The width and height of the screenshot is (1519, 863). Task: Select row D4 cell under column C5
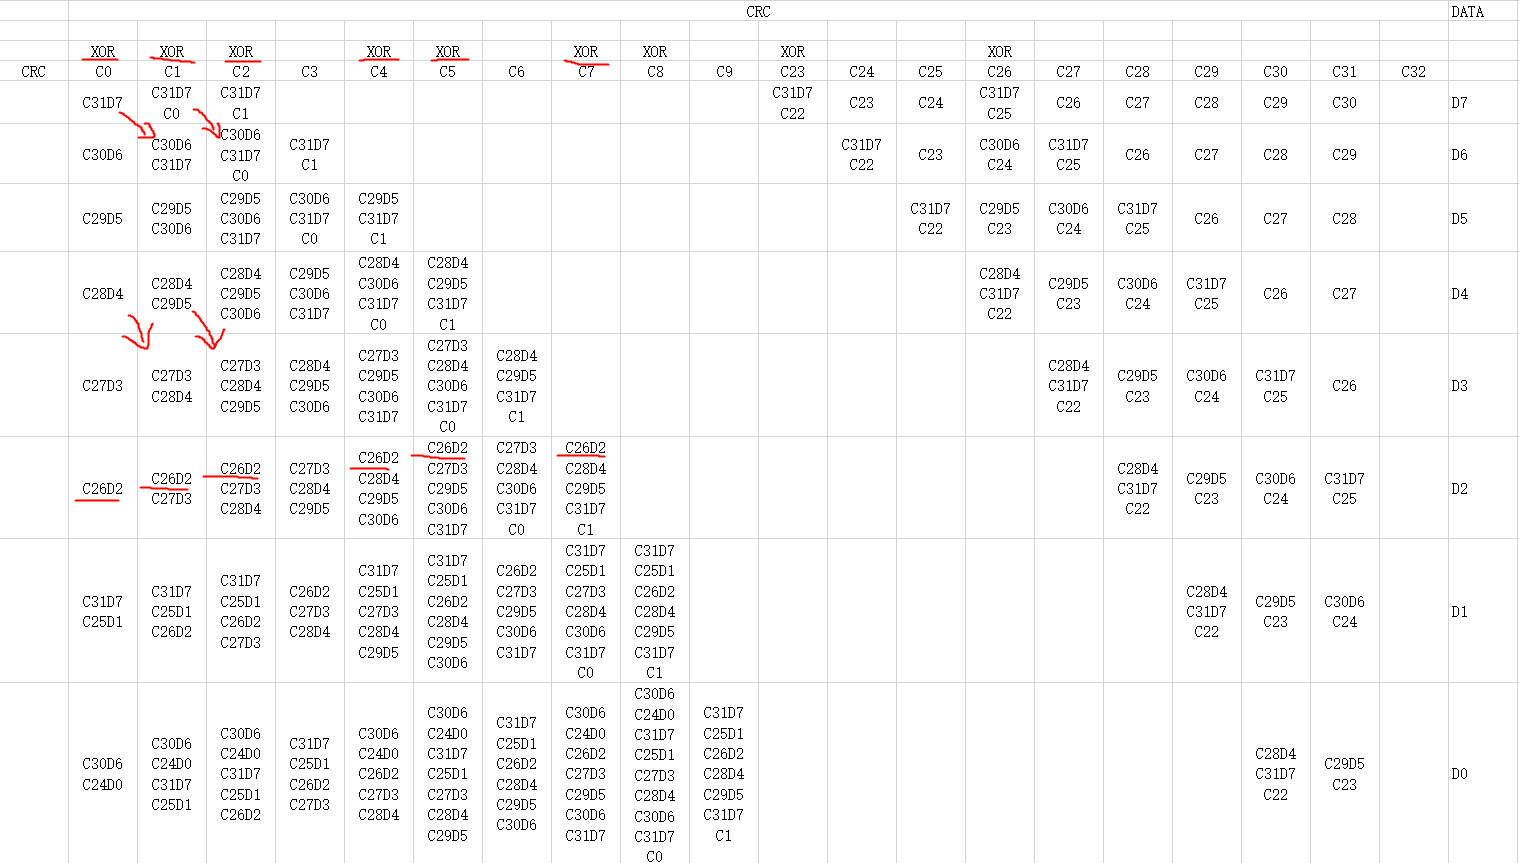[448, 293]
